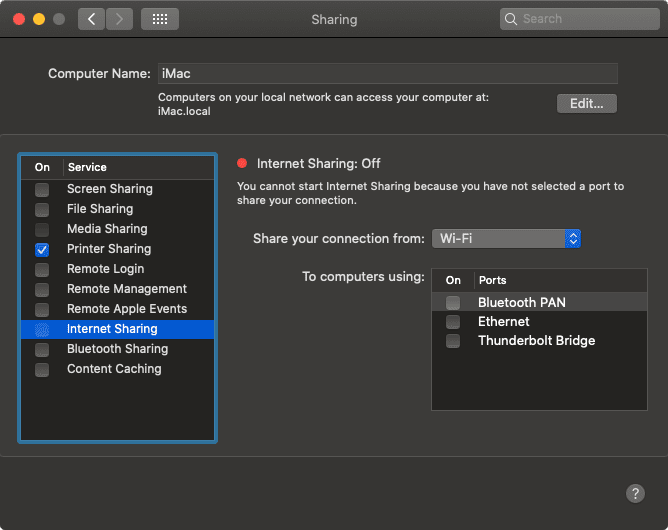Screen dimensions: 668x530
Task: Enable the Screen Sharing checkbox
Action: tap(42, 189)
